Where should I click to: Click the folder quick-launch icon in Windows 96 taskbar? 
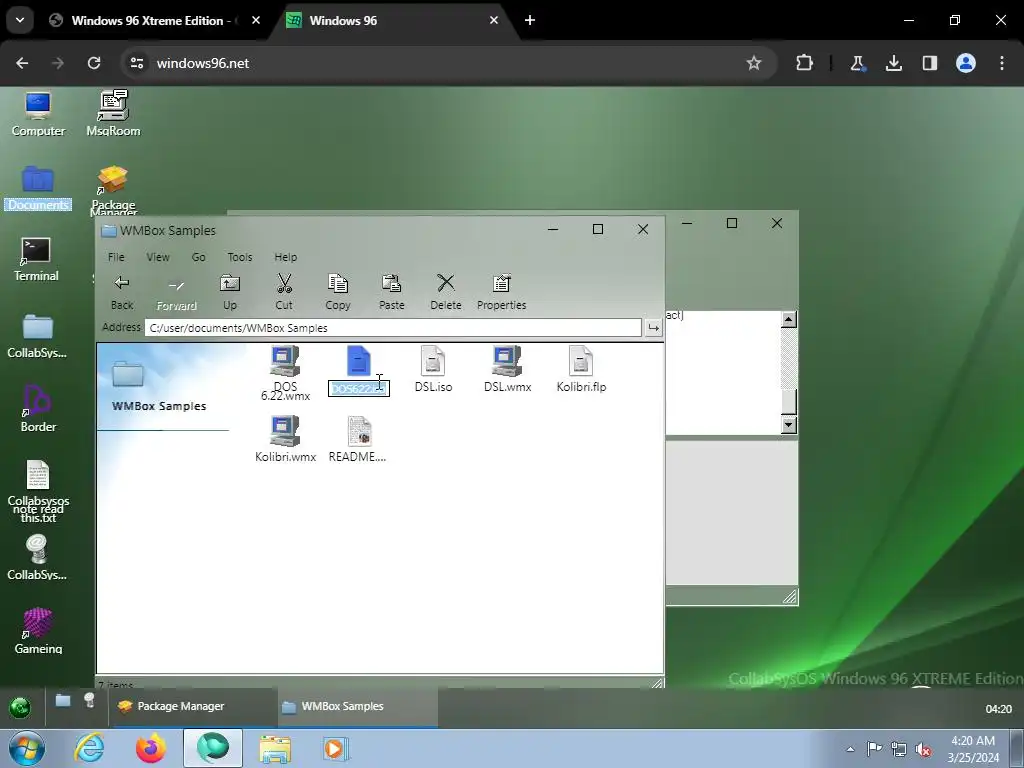[x=63, y=701]
